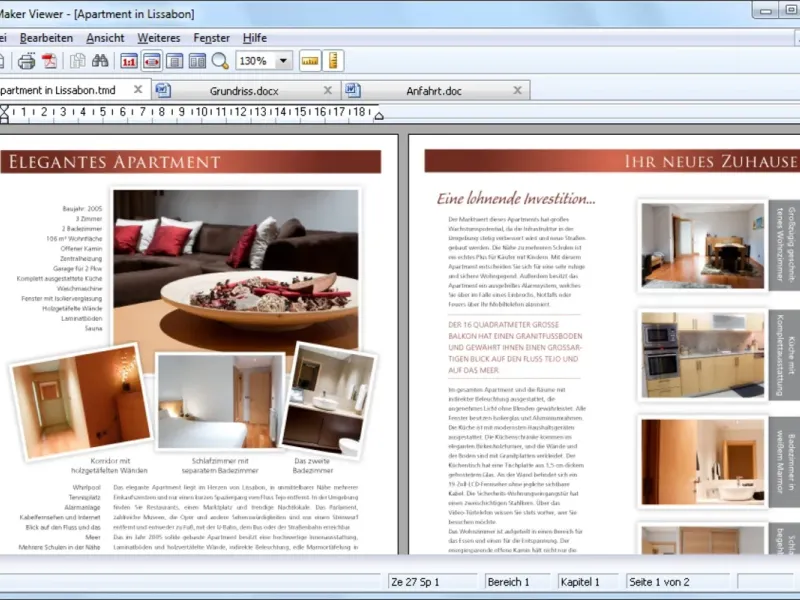Open the Weiteres menu
800x600 pixels.
click(159, 38)
